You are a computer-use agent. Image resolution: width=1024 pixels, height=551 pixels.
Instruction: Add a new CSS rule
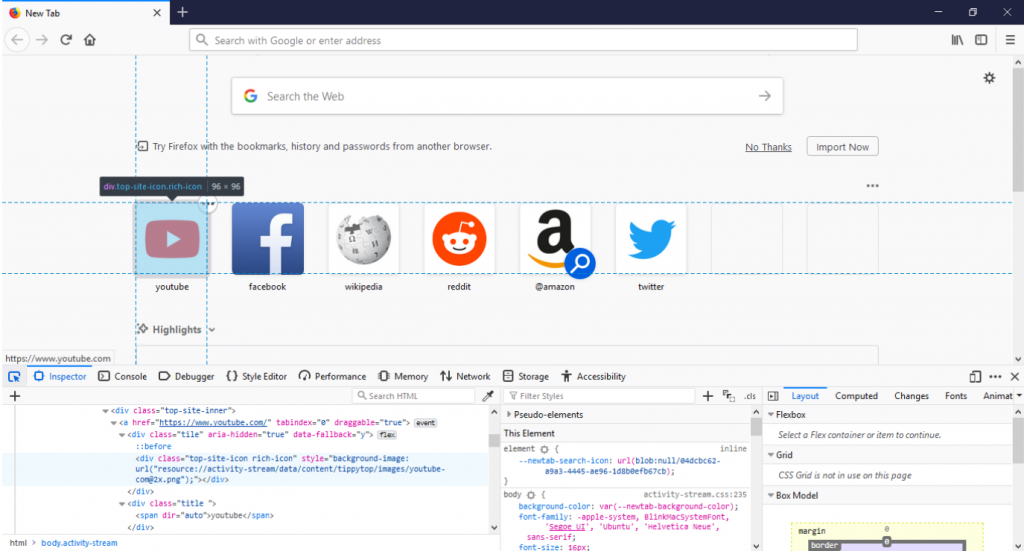[x=707, y=396]
